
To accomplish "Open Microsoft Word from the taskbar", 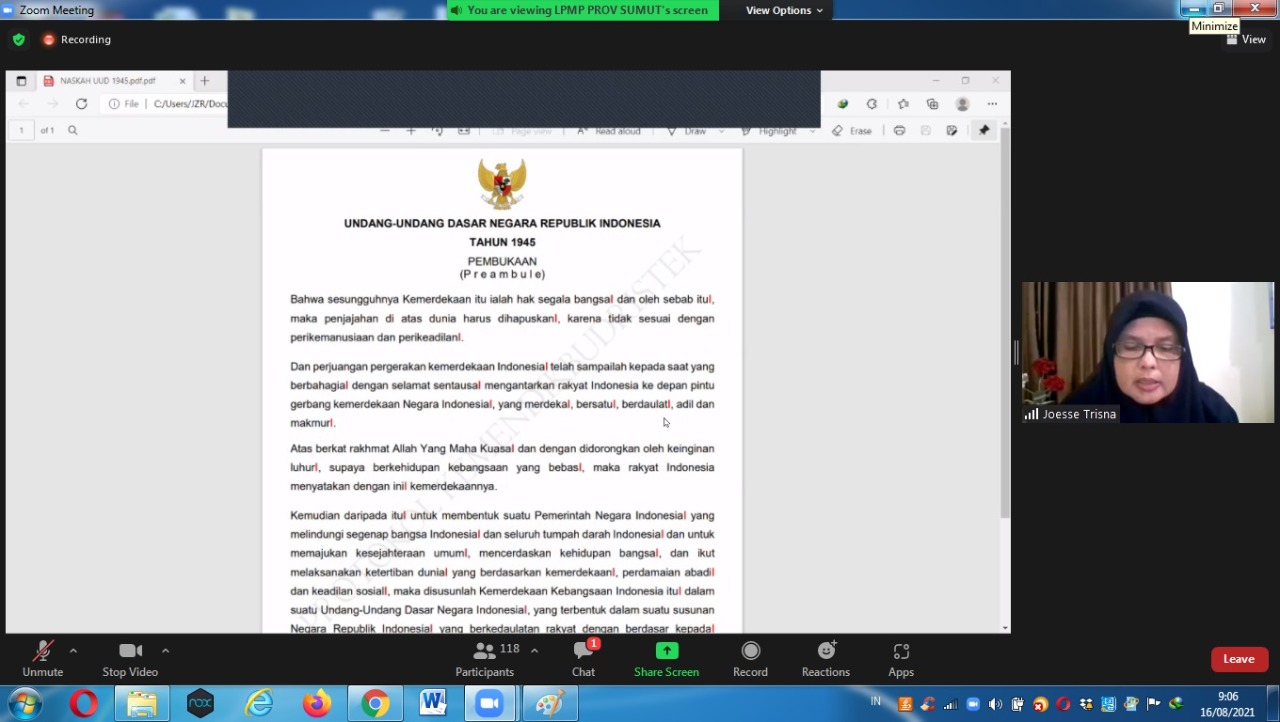I will (x=433, y=704).
